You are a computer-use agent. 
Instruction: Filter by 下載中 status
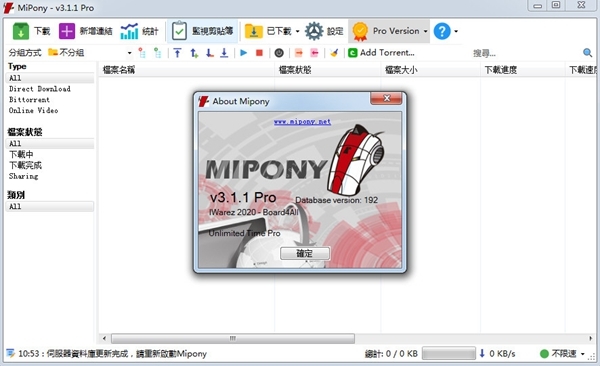(x=21, y=154)
